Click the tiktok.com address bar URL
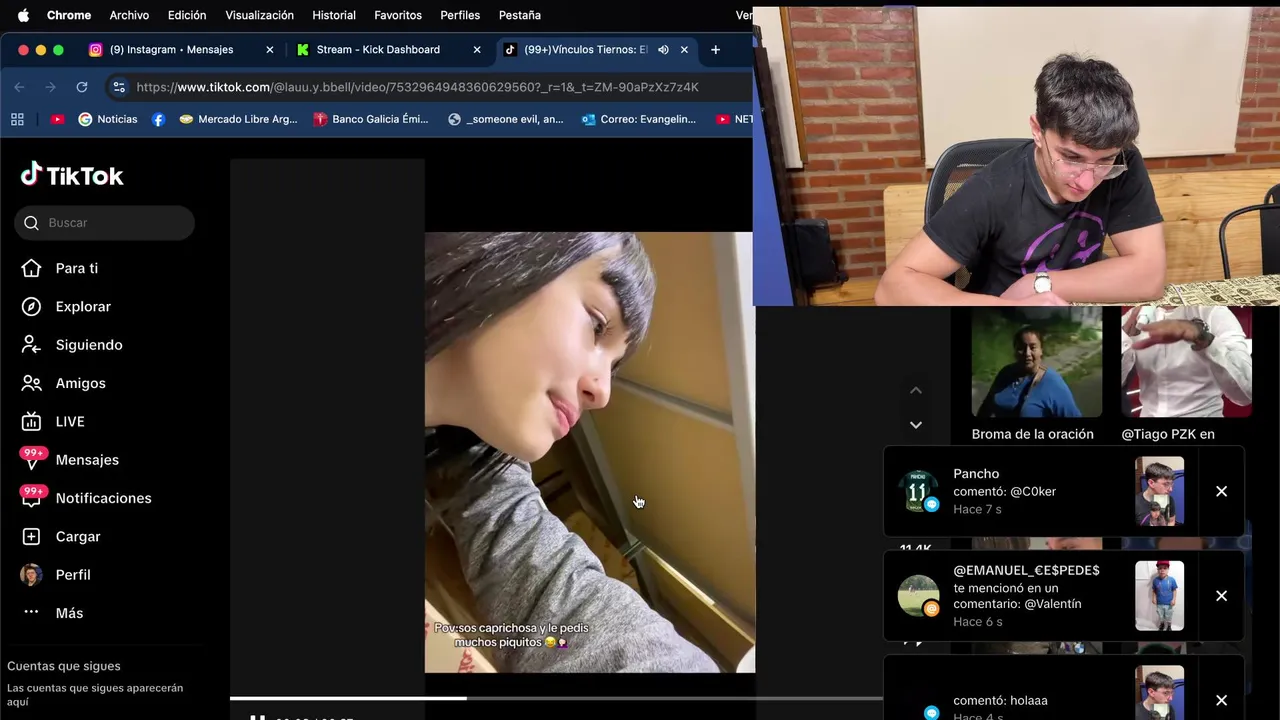The image size is (1280, 720). coord(417,87)
